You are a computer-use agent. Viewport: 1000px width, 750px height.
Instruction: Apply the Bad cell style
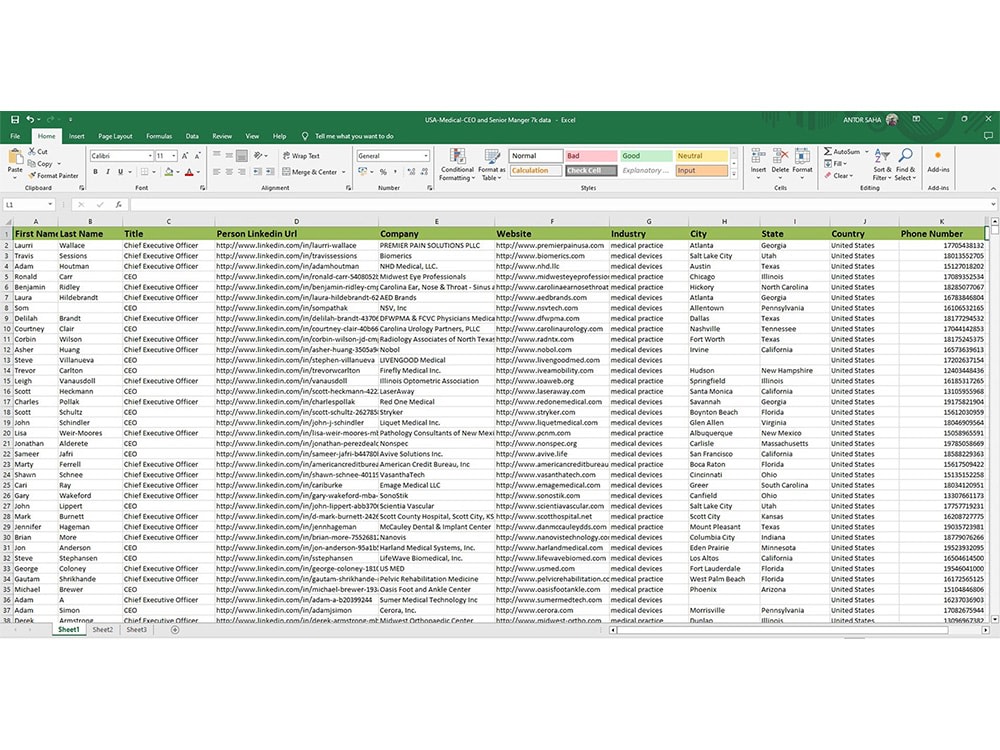[x=591, y=156]
